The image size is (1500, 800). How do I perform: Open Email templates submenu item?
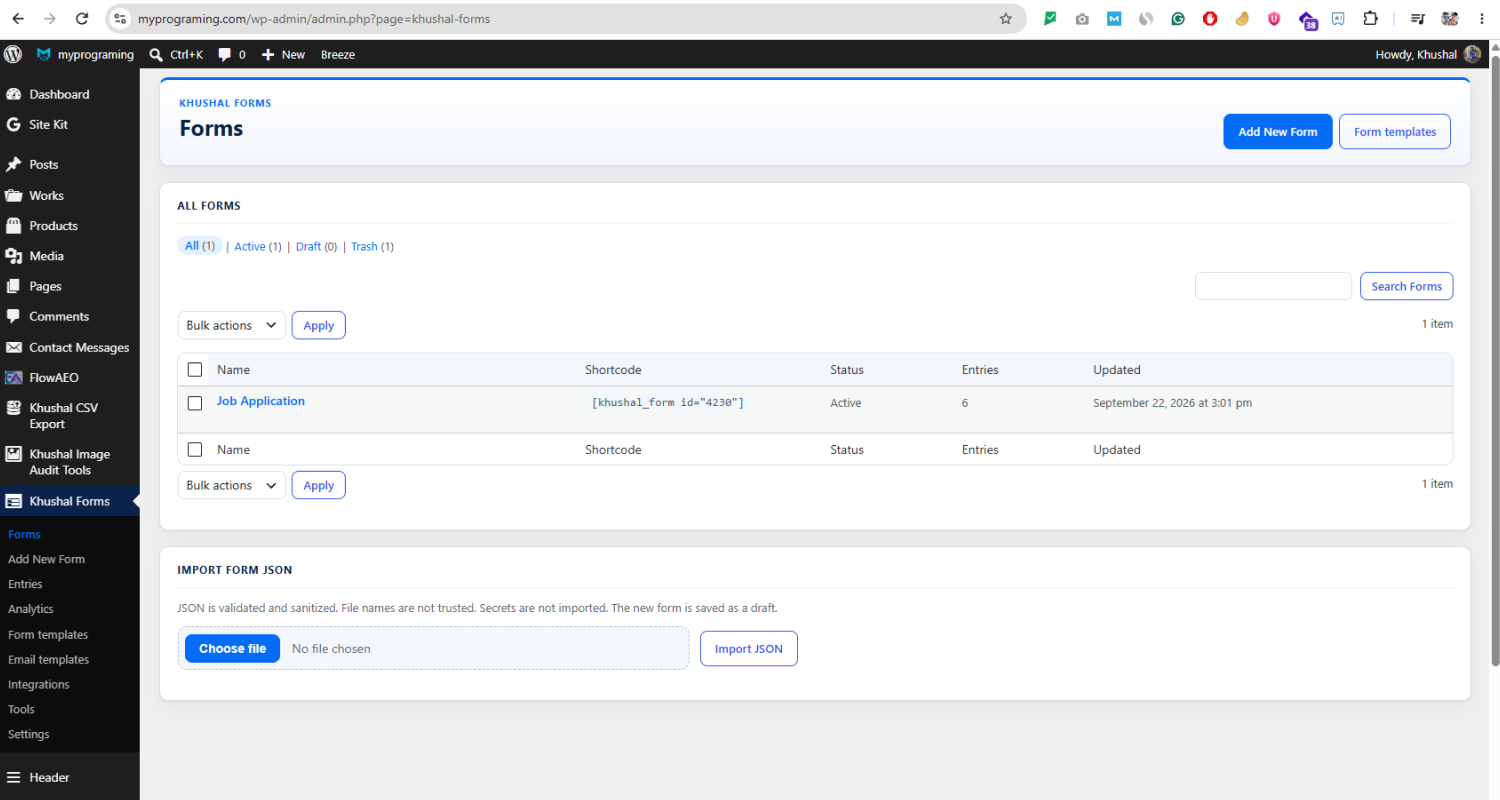coord(48,660)
